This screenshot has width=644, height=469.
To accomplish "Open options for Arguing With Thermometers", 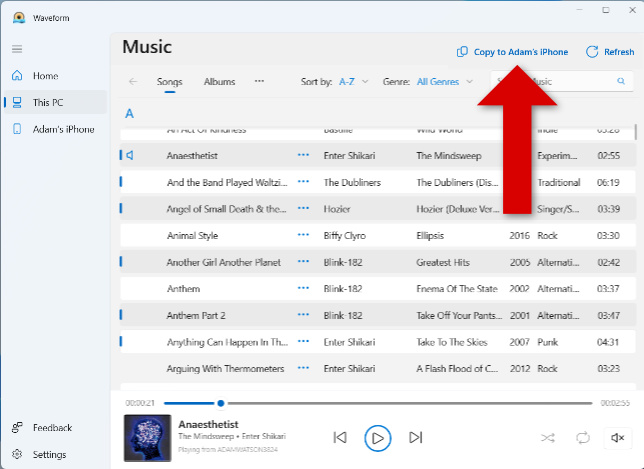I will coord(303,368).
